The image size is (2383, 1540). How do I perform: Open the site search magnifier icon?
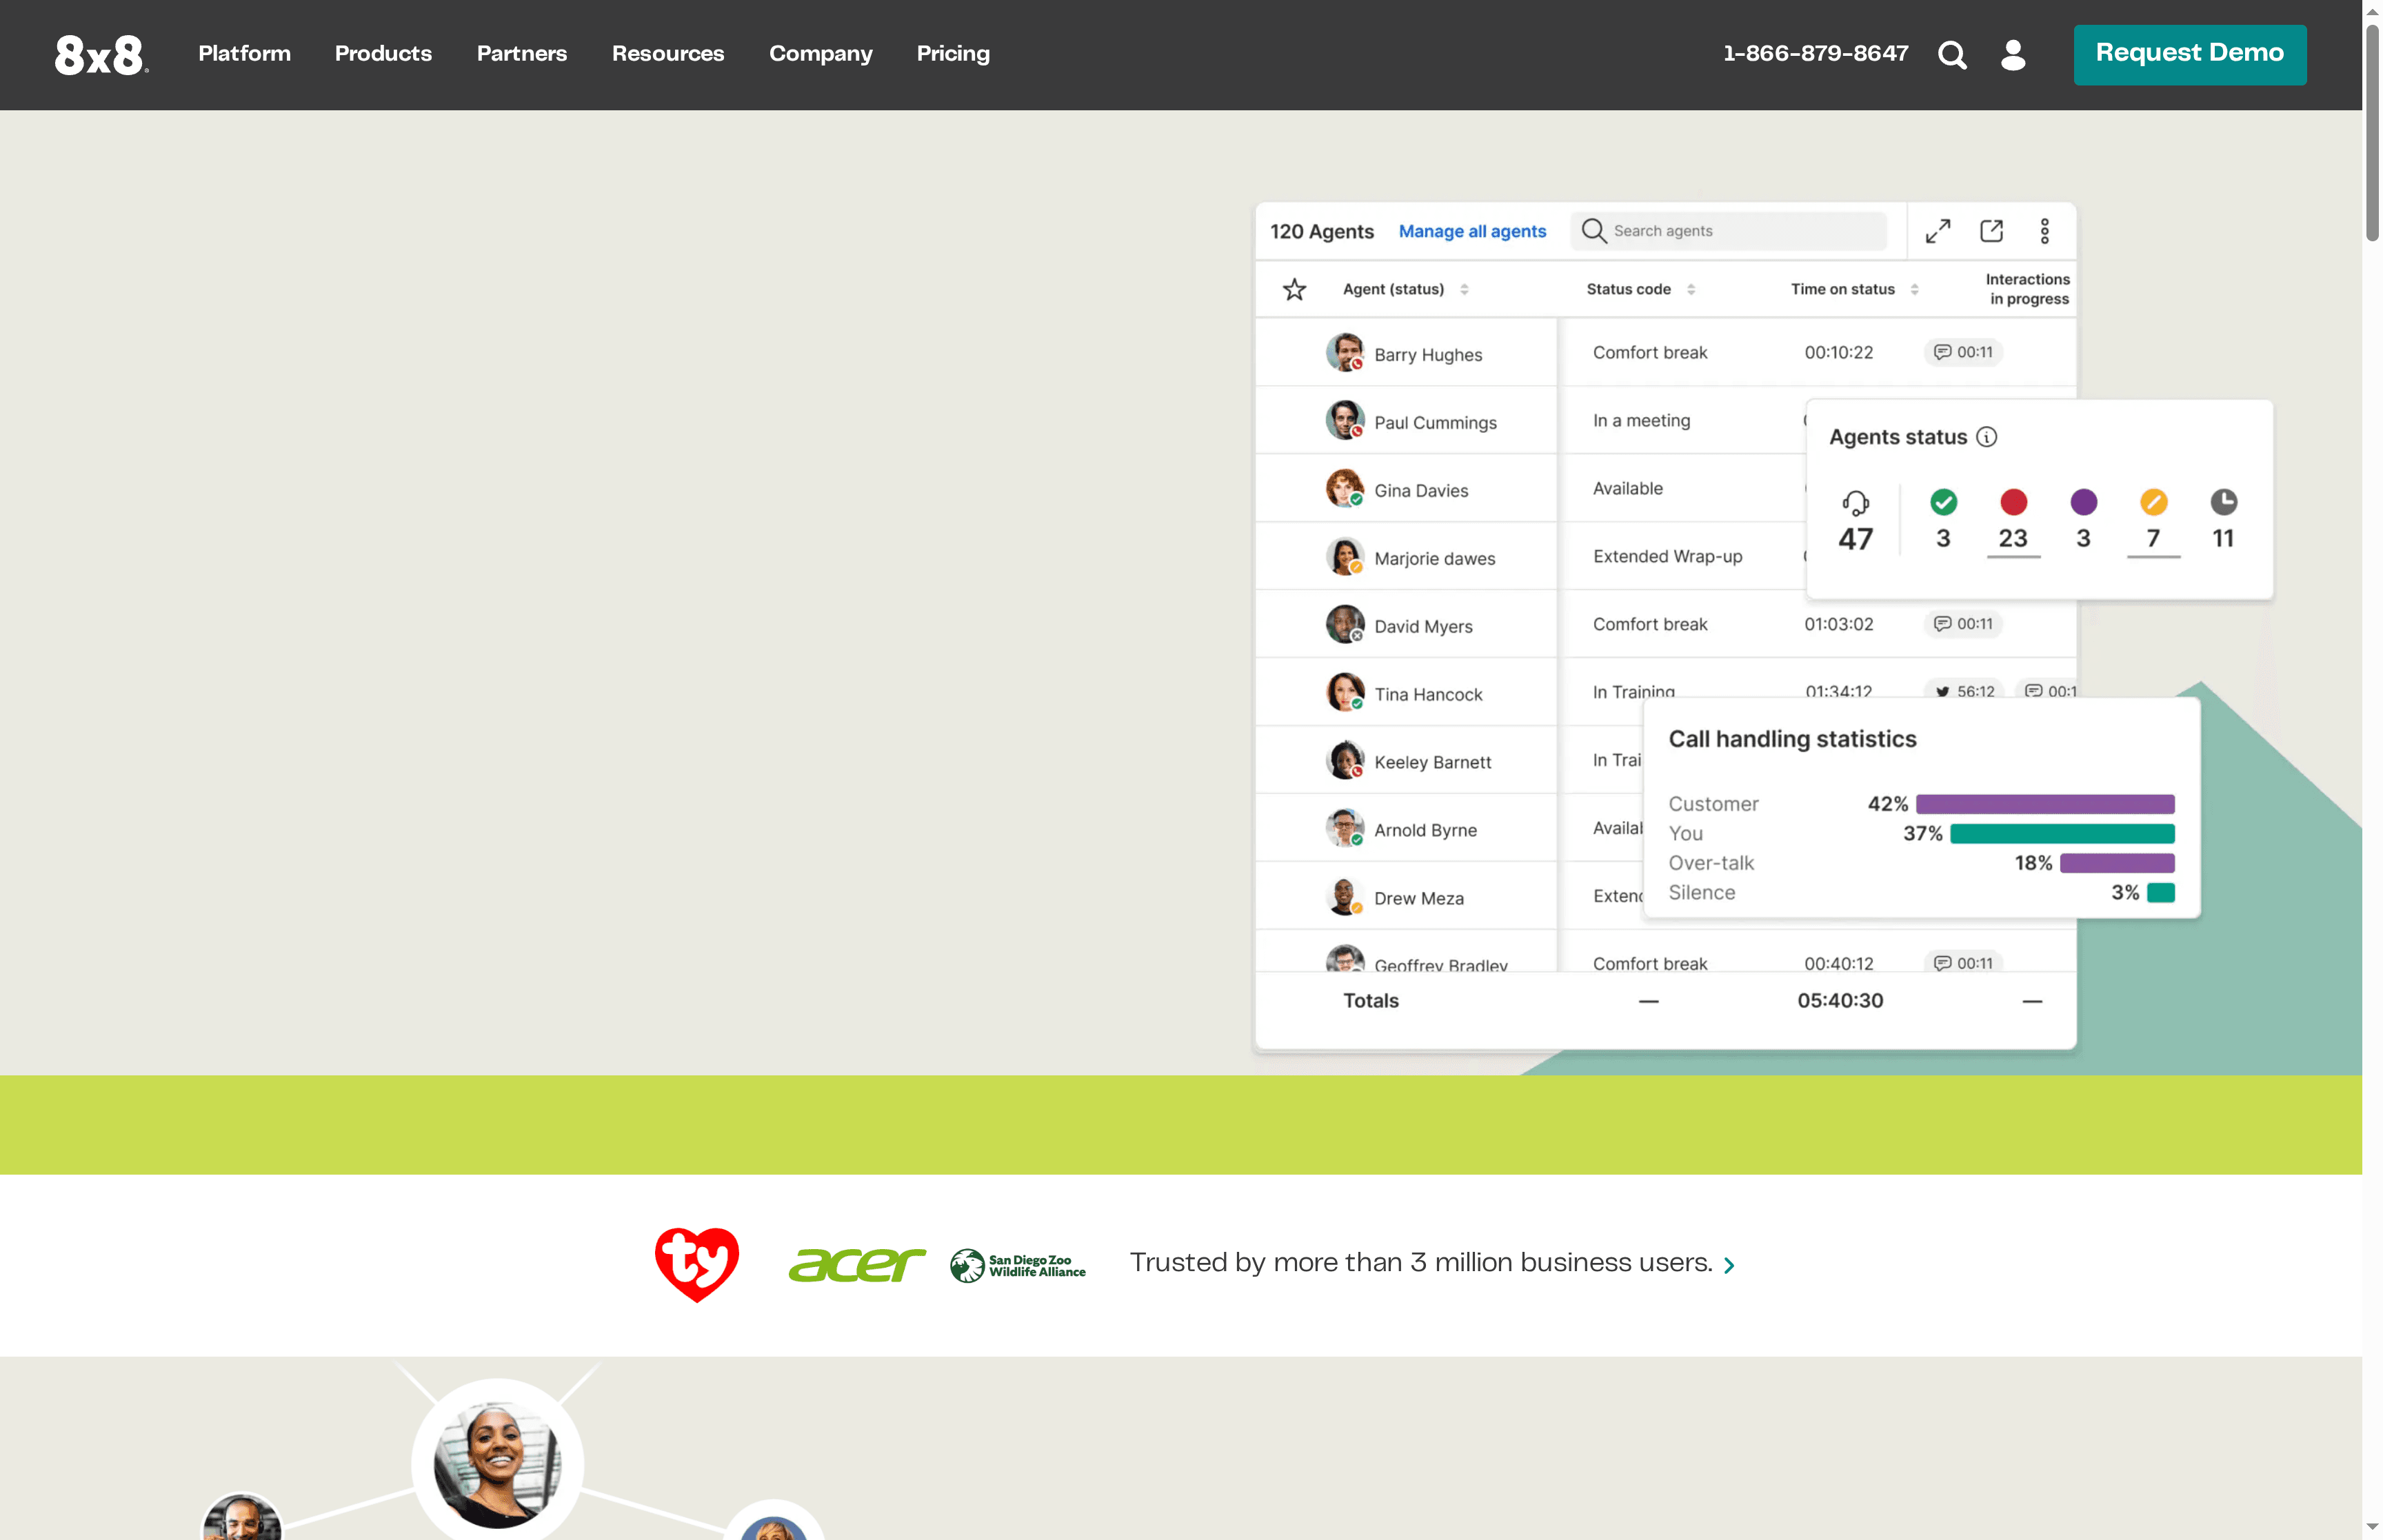pyautogui.click(x=1951, y=55)
